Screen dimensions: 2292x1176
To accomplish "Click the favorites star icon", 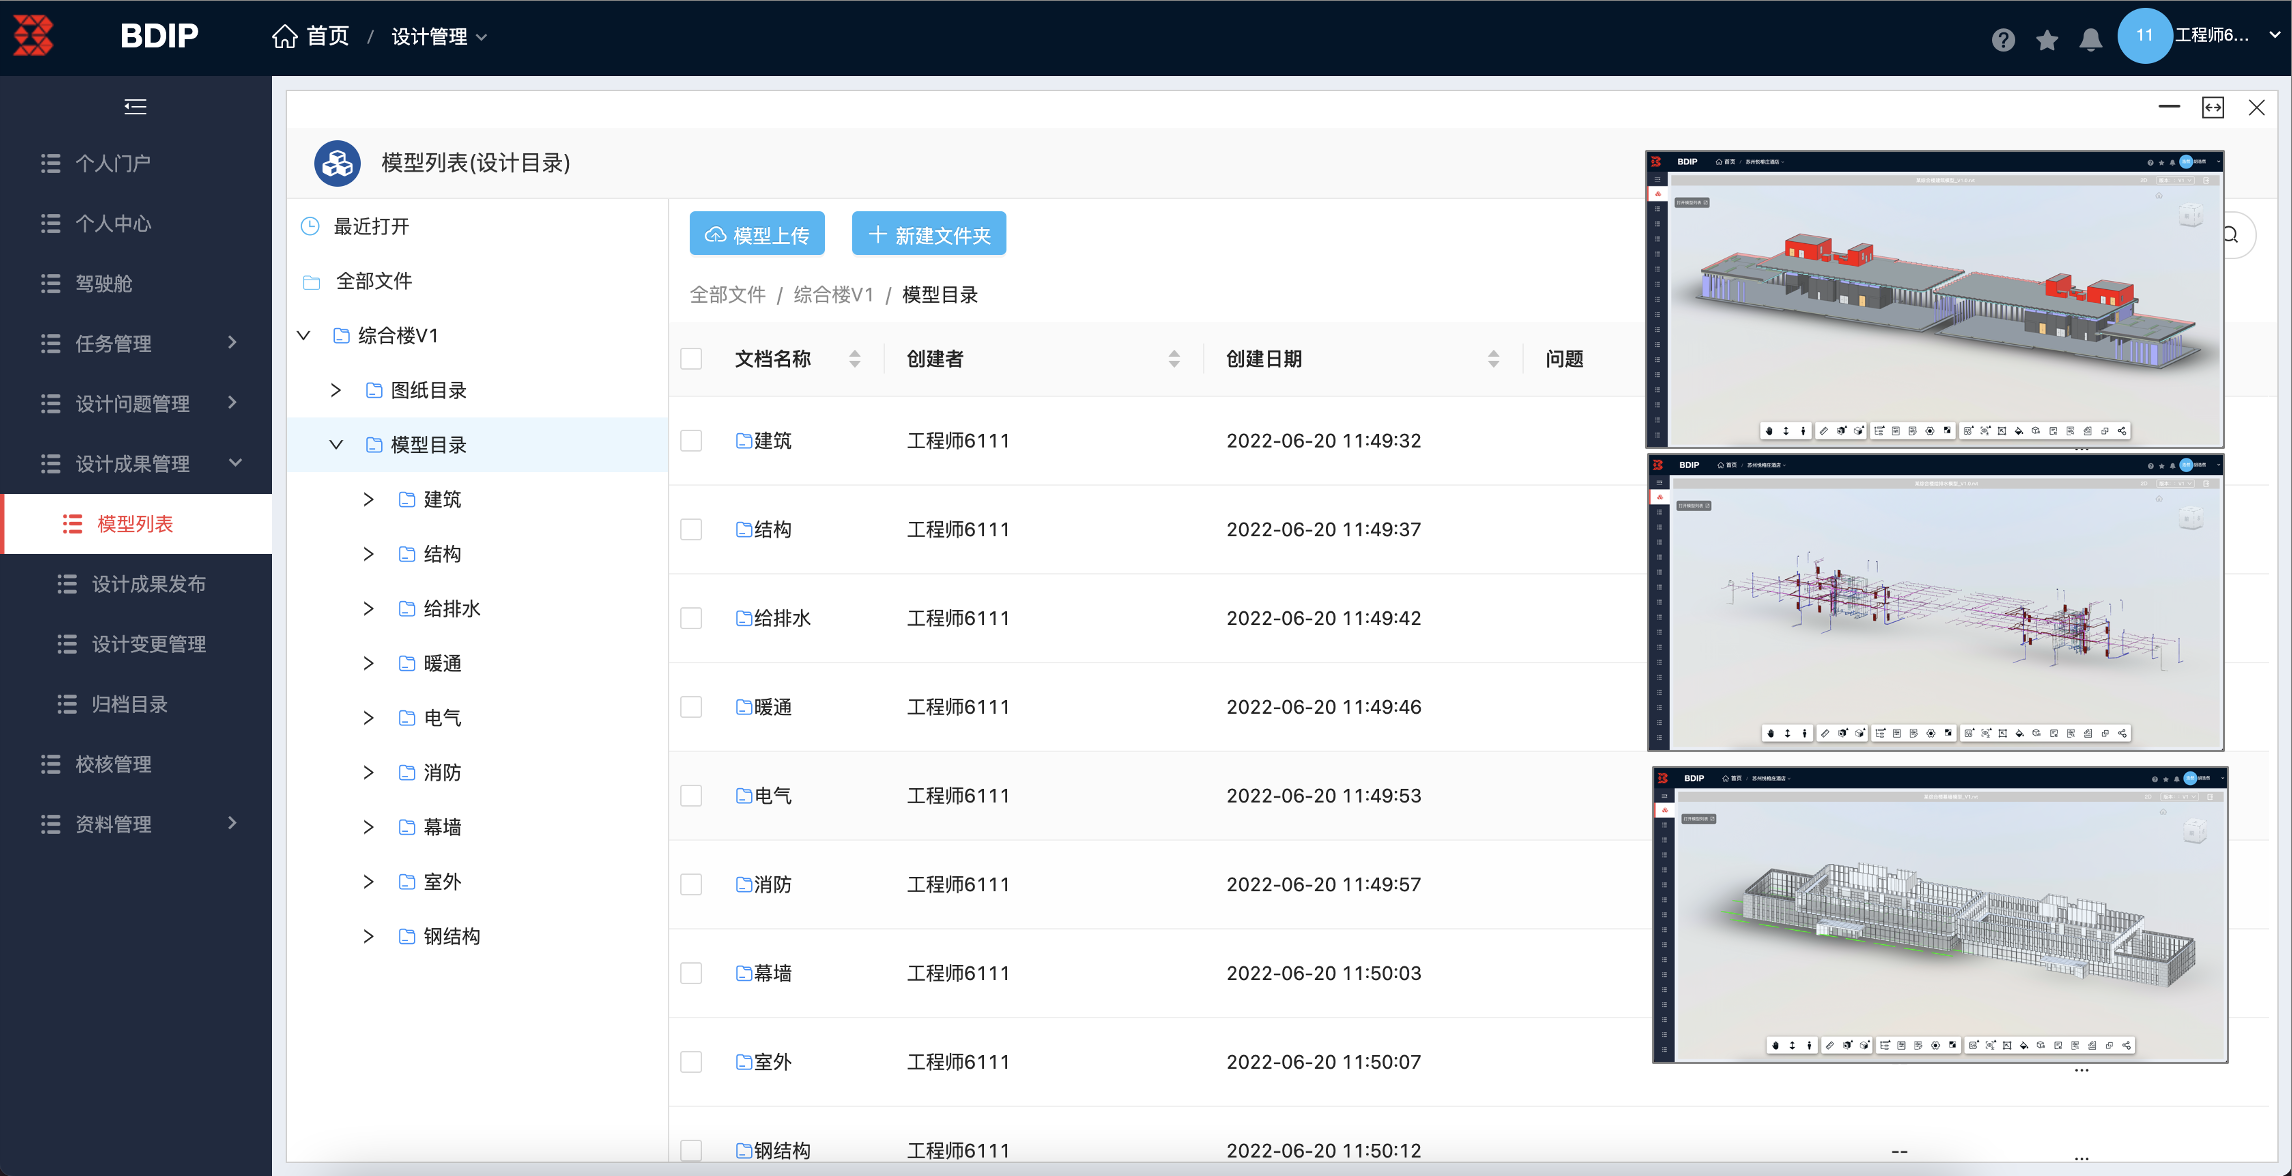I will coord(2047,39).
